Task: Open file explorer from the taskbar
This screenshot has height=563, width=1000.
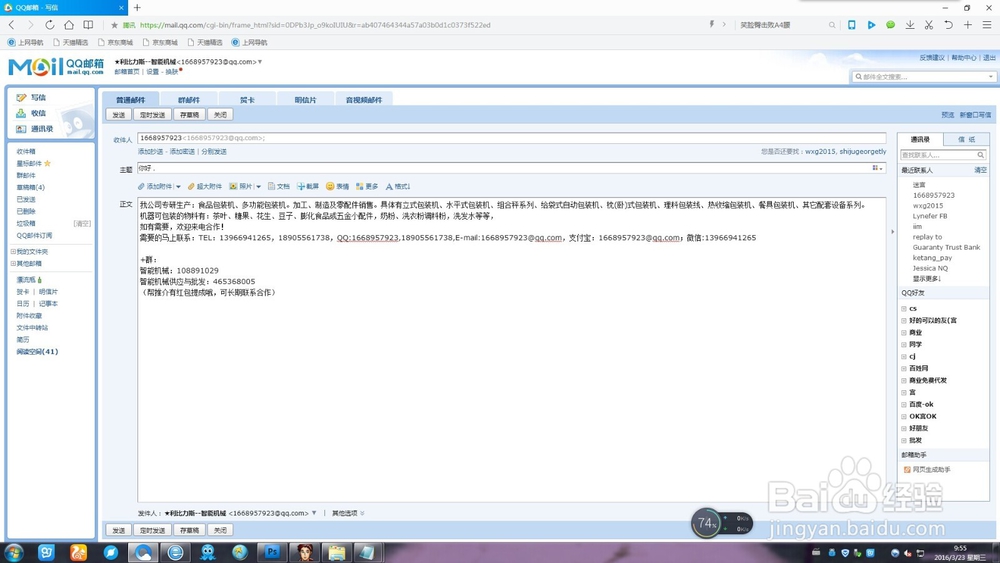Action: 337,552
